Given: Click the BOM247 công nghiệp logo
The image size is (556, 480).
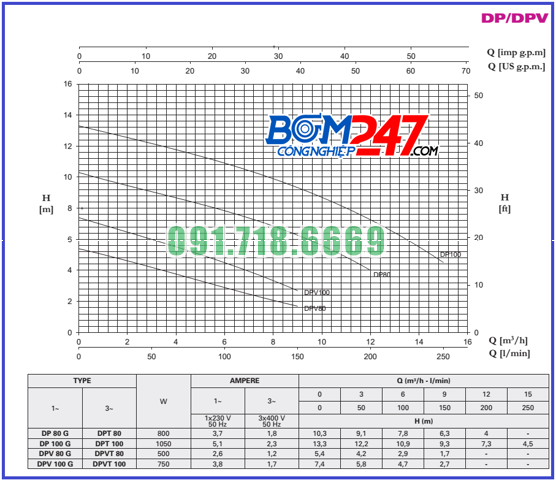Looking at the screenshot, I should [352, 136].
